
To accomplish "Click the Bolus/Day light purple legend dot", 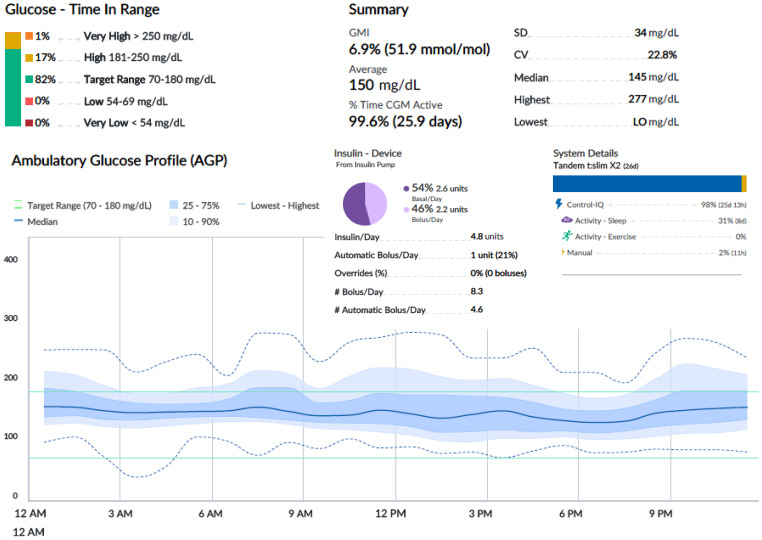I will tap(406, 209).
